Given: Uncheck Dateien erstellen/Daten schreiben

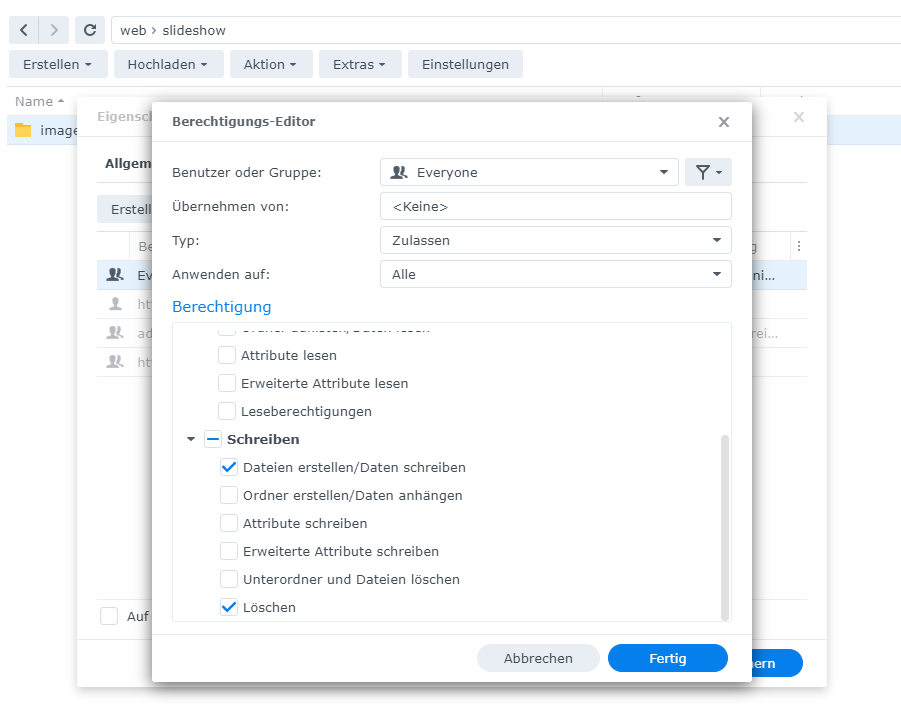Looking at the screenshot, I should (229, 467).
